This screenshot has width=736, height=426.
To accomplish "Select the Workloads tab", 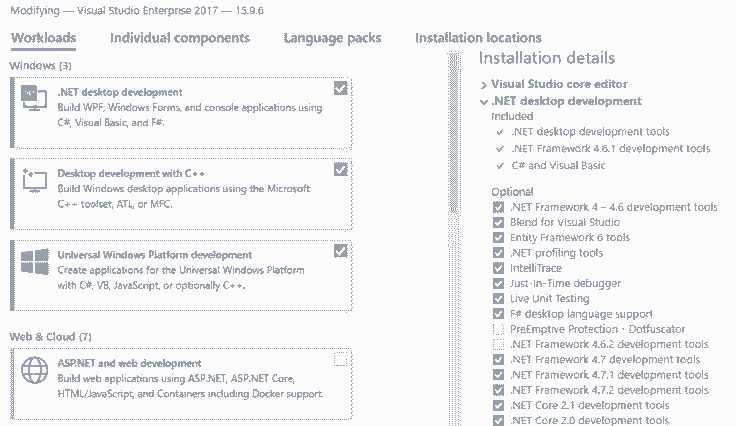I will [x=43, y=38].
